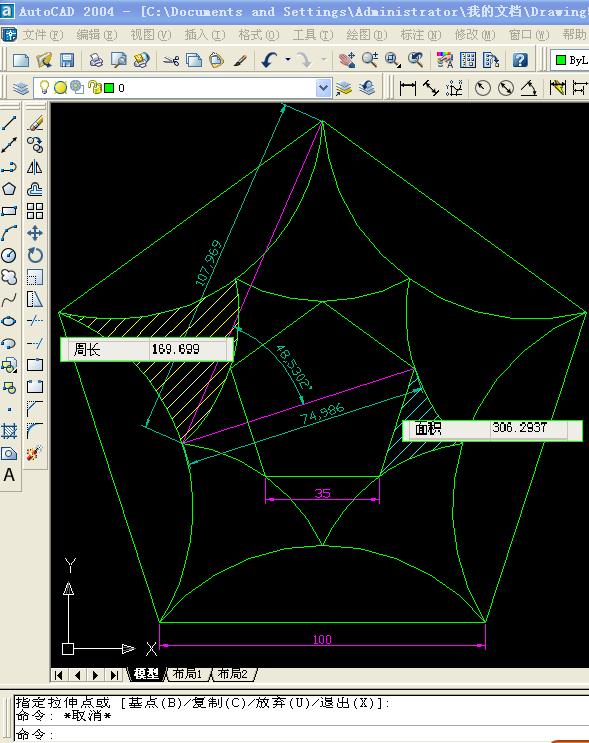Toggle layer freeze sun icon
This screenshot has height=743, width=589.
coord(60,88)
